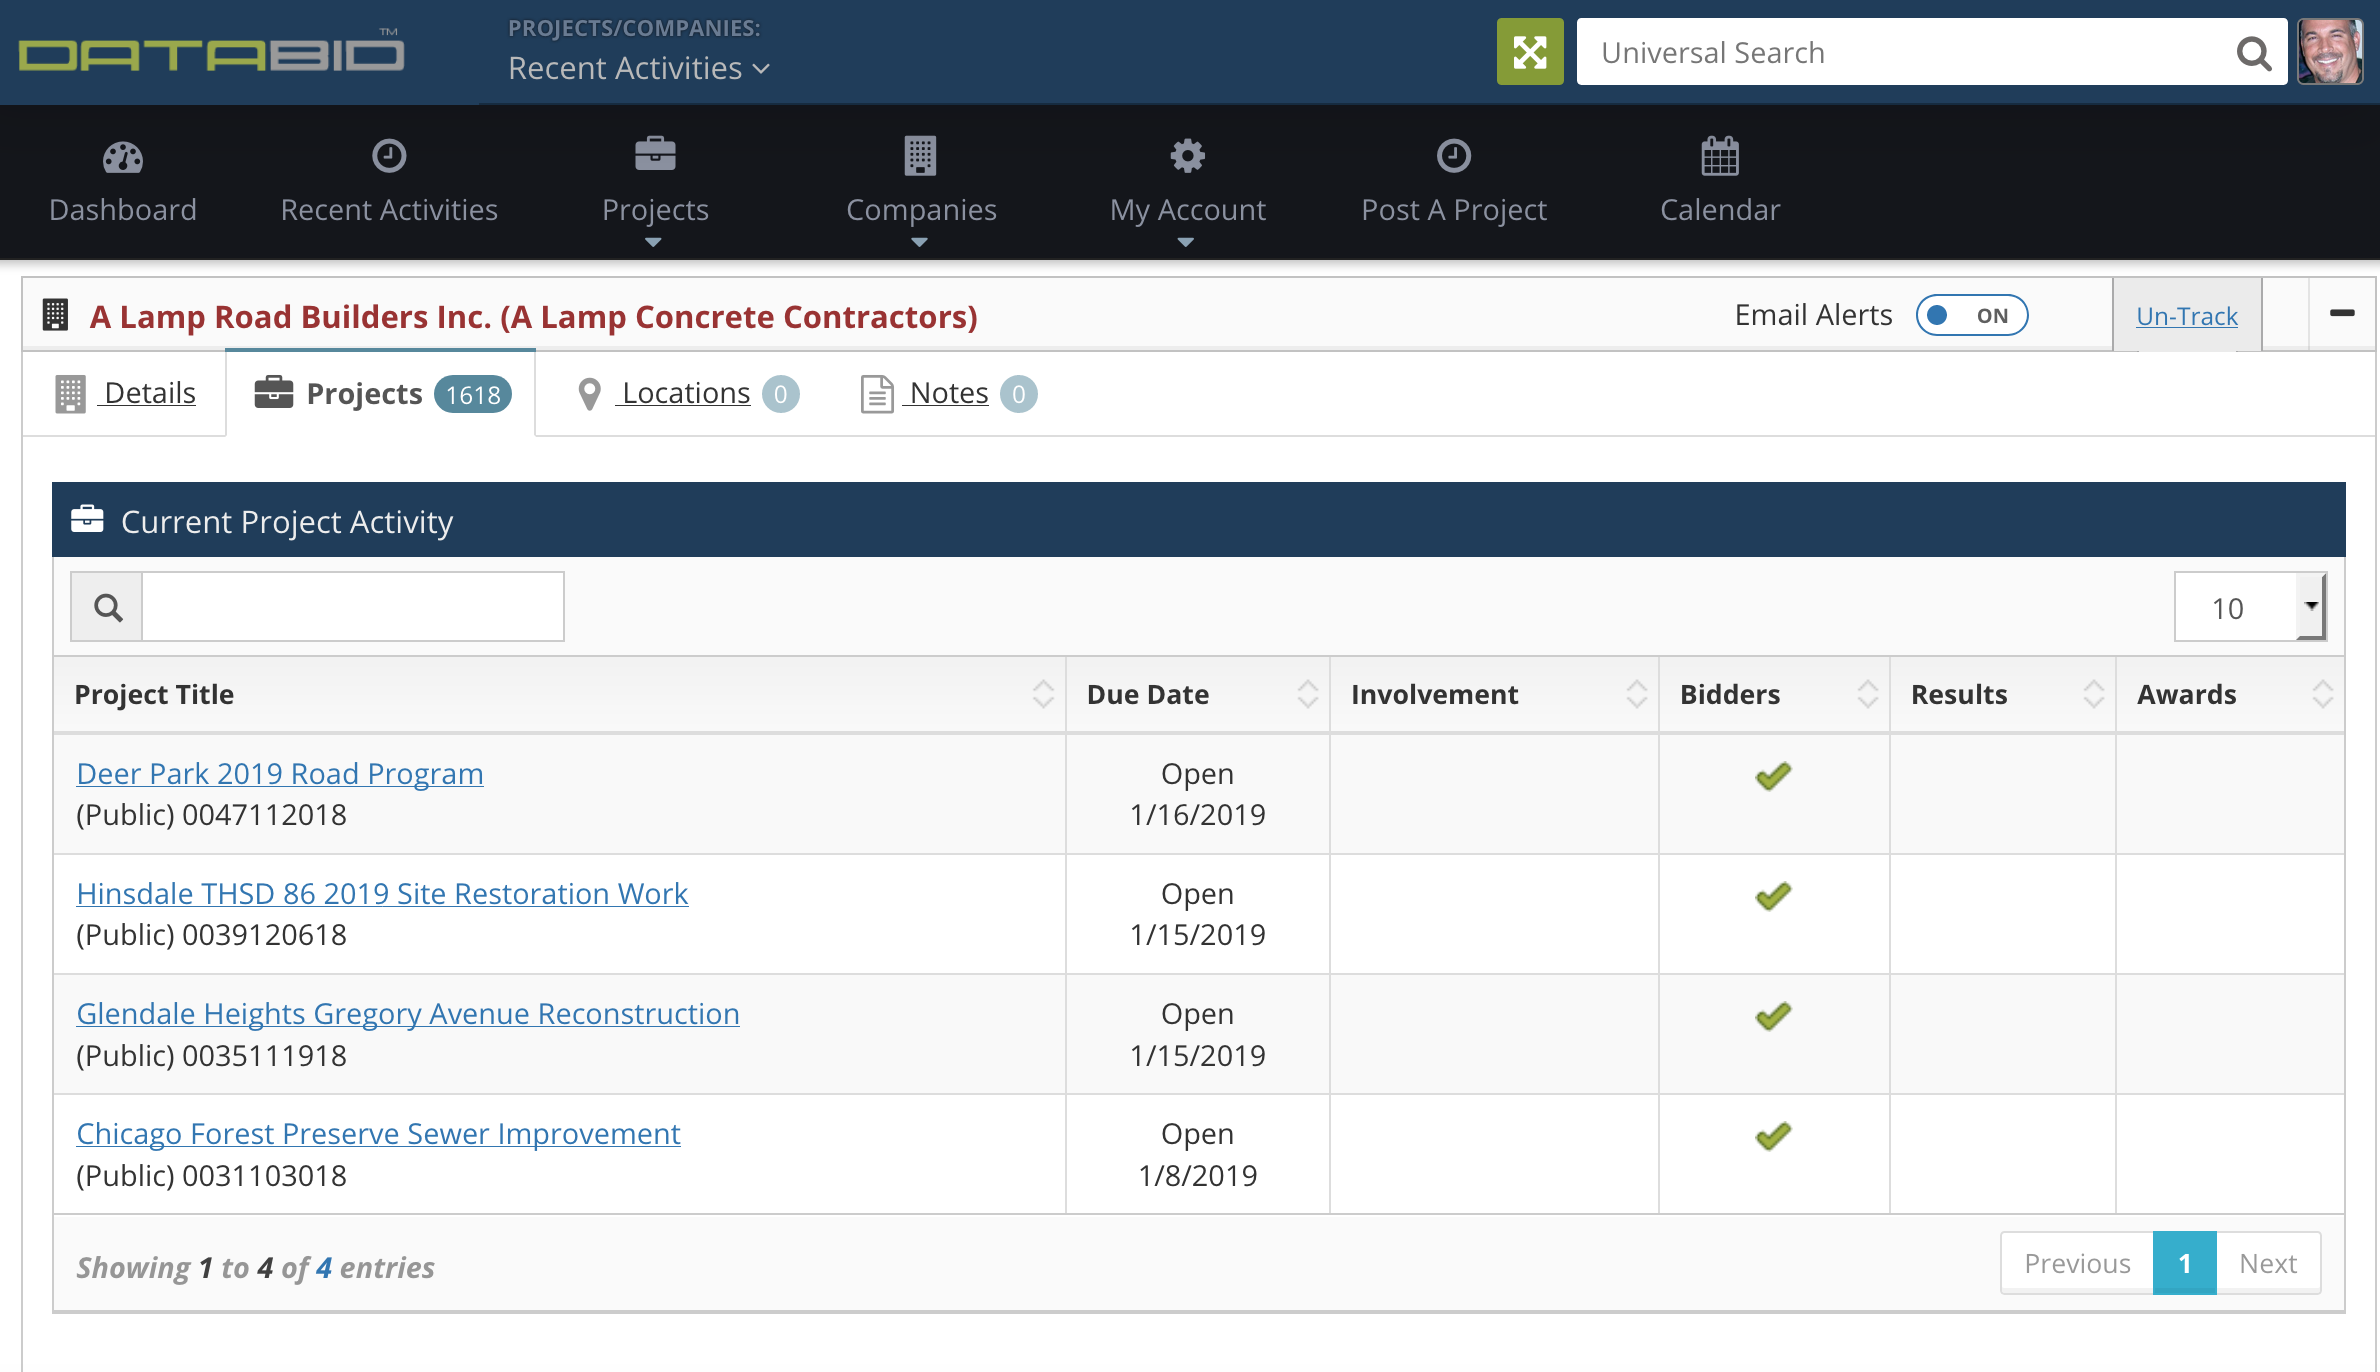This screenshot has width=2380, height=1372.
Task: Expand the Companies menu arrow
Action: (919, 242)
